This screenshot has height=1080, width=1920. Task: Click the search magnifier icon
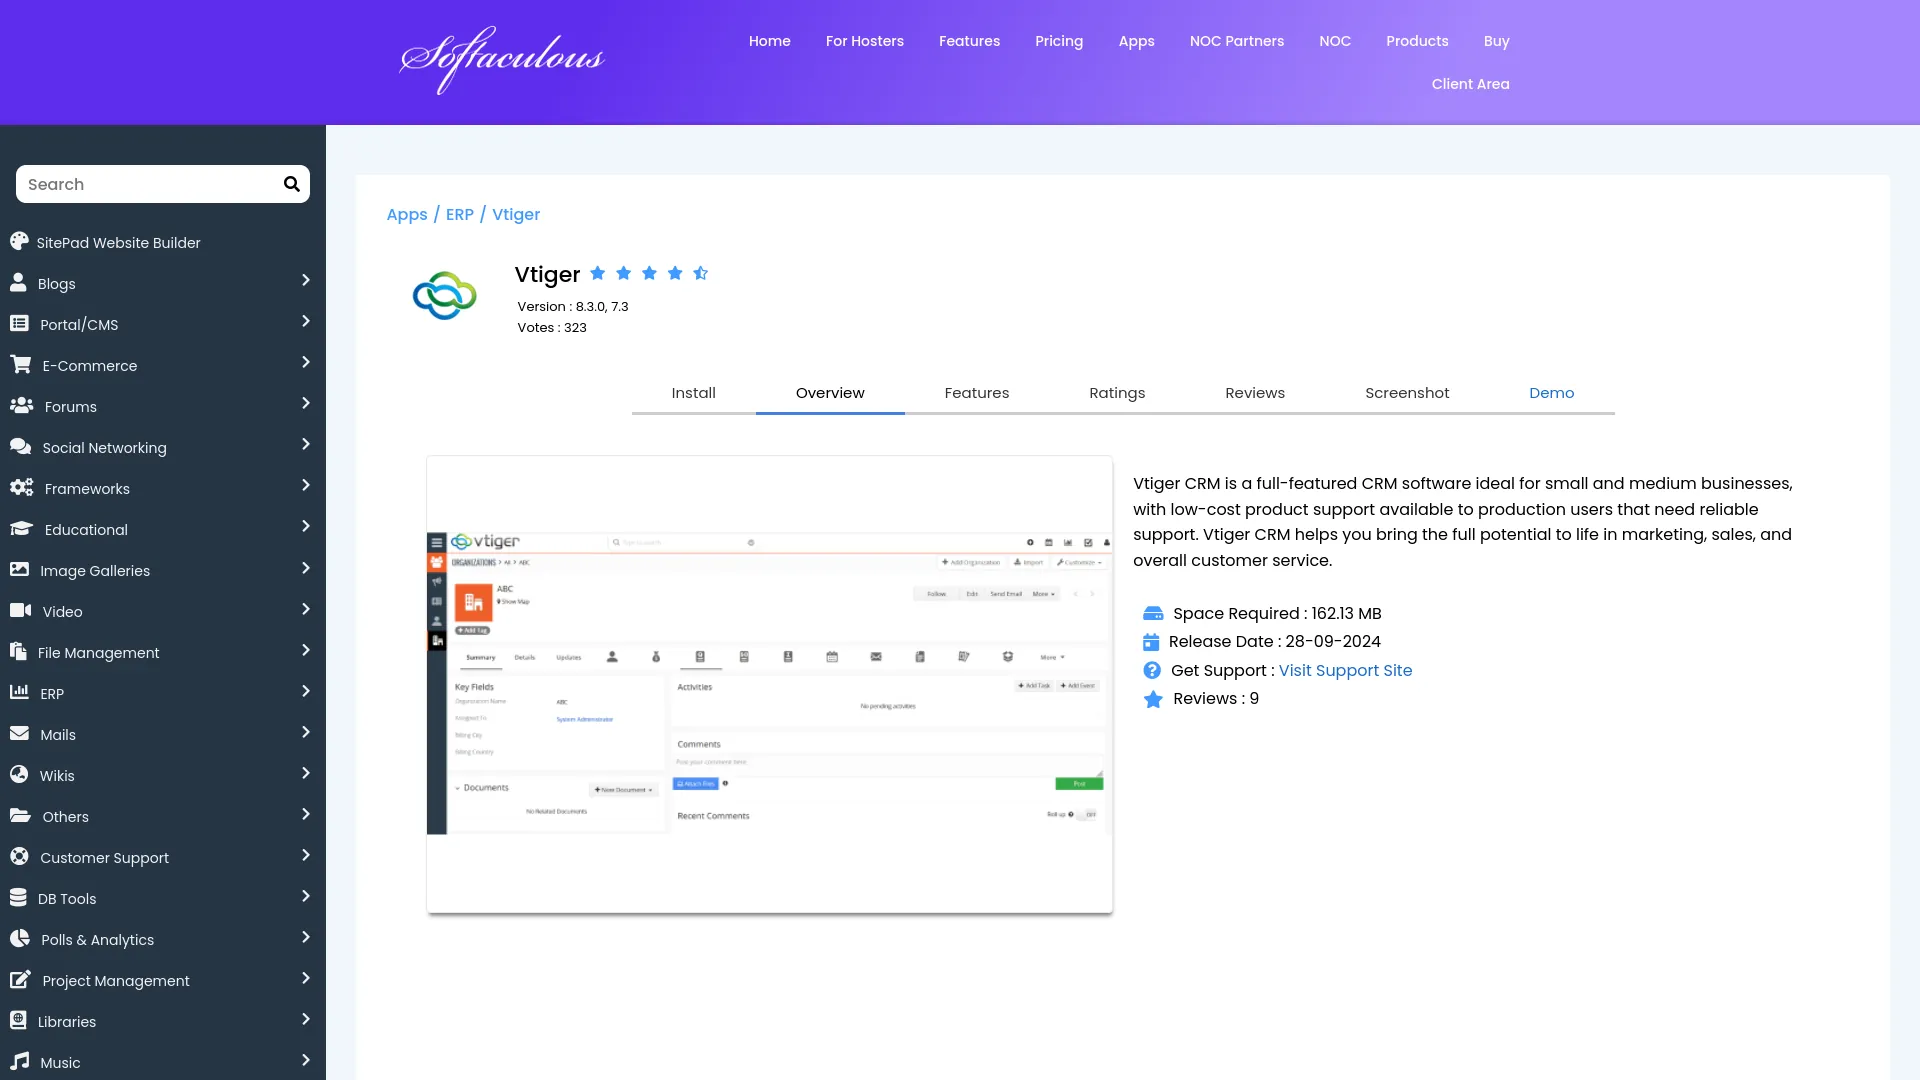coord(291,184)
